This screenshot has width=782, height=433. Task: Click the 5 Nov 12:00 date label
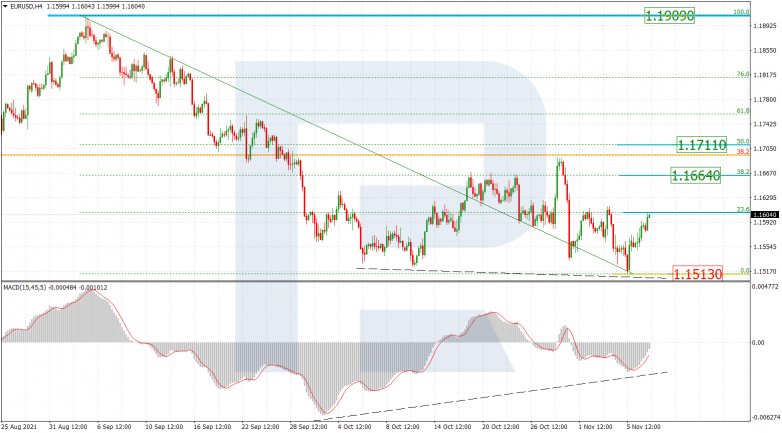(x=644, y=427)
